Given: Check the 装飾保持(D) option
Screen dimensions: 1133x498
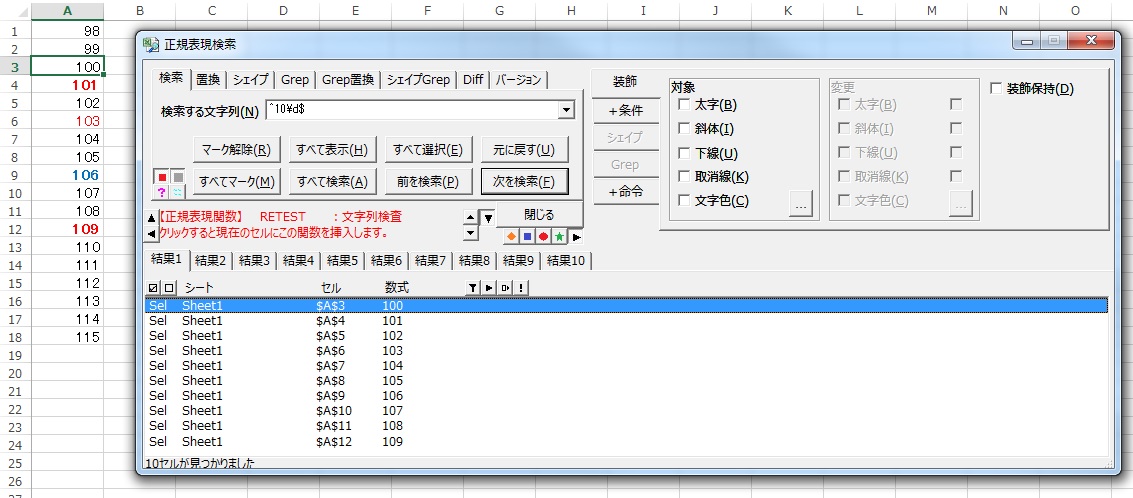Looking at the screenshot, I should (995, 89).
